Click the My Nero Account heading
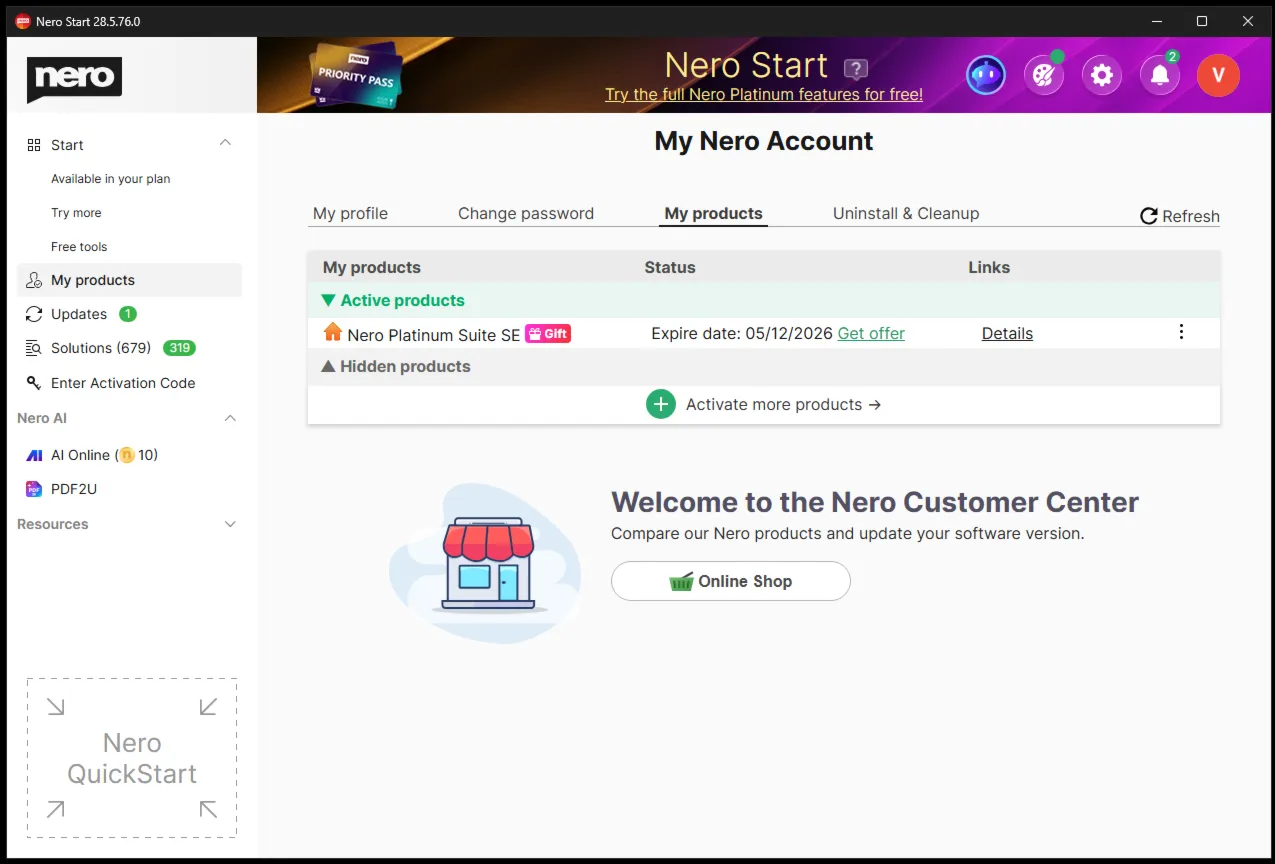 click(x=764, y=141)
